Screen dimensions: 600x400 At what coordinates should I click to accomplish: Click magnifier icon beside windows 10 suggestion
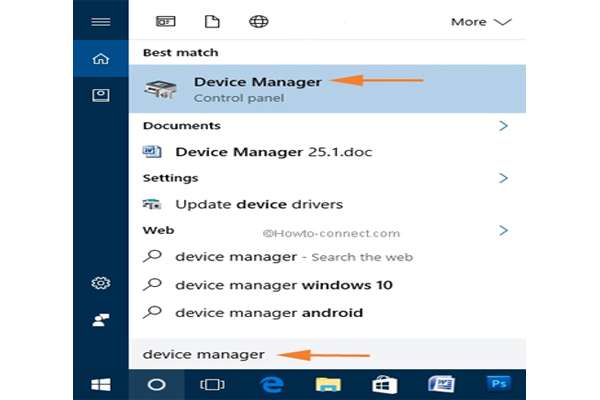click(x=152, y=284)
